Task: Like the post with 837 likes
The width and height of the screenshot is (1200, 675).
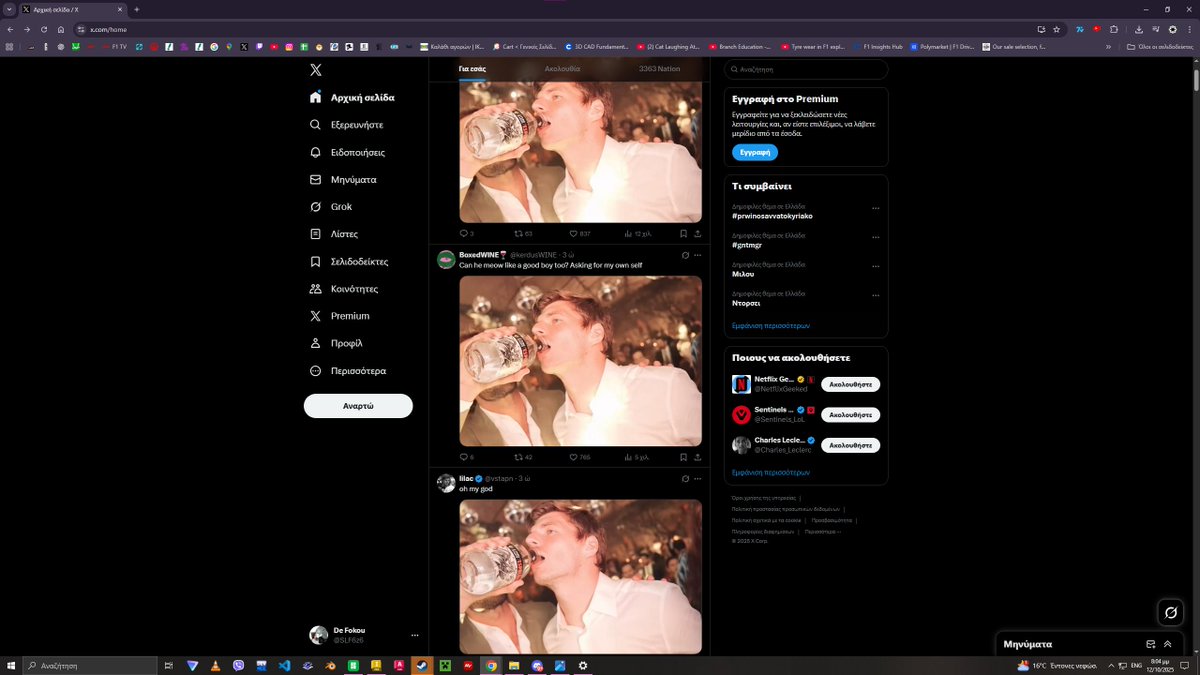Action: pos(579,233)
